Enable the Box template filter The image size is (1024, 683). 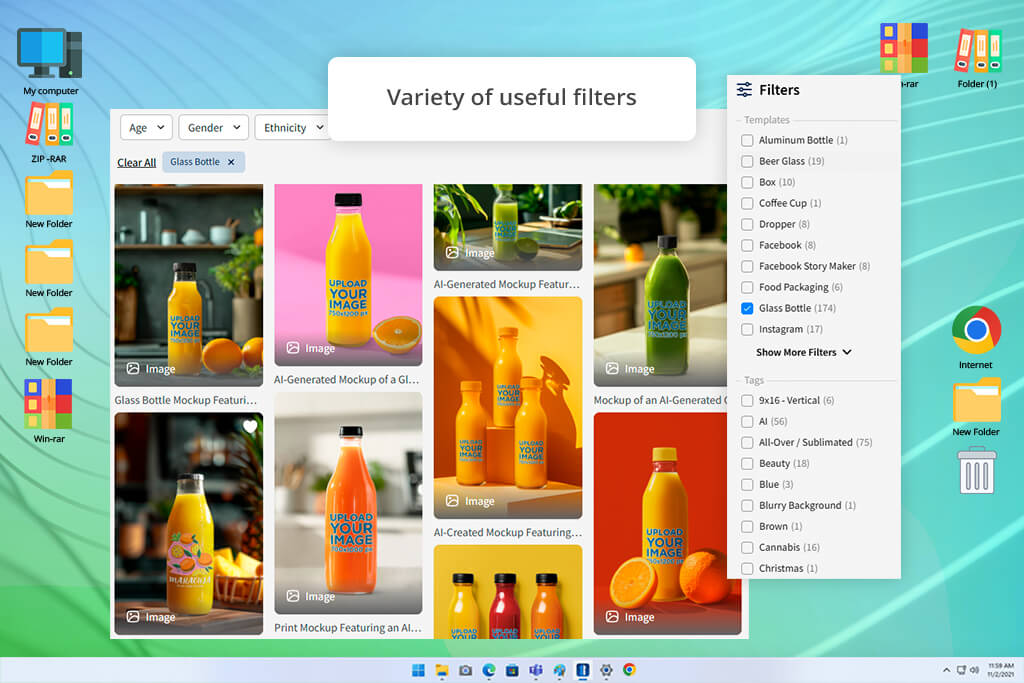coord(747,182)
